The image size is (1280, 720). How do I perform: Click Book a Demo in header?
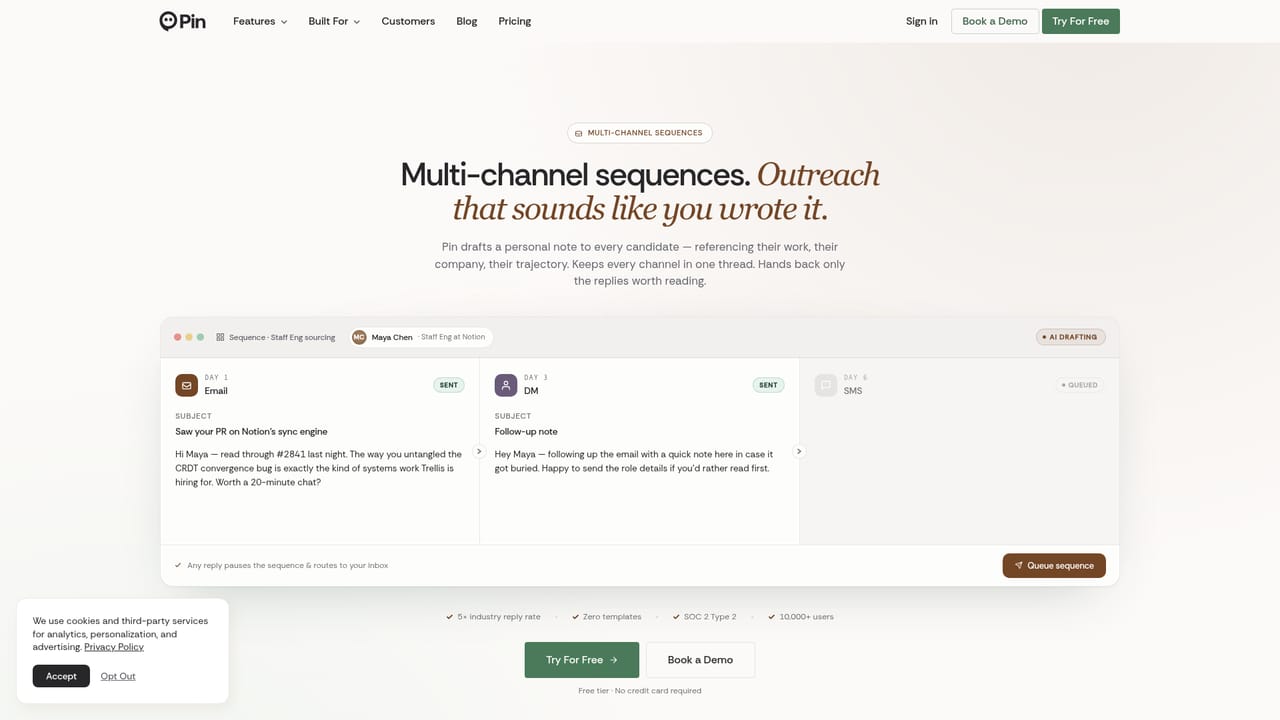tap(994, 21)
